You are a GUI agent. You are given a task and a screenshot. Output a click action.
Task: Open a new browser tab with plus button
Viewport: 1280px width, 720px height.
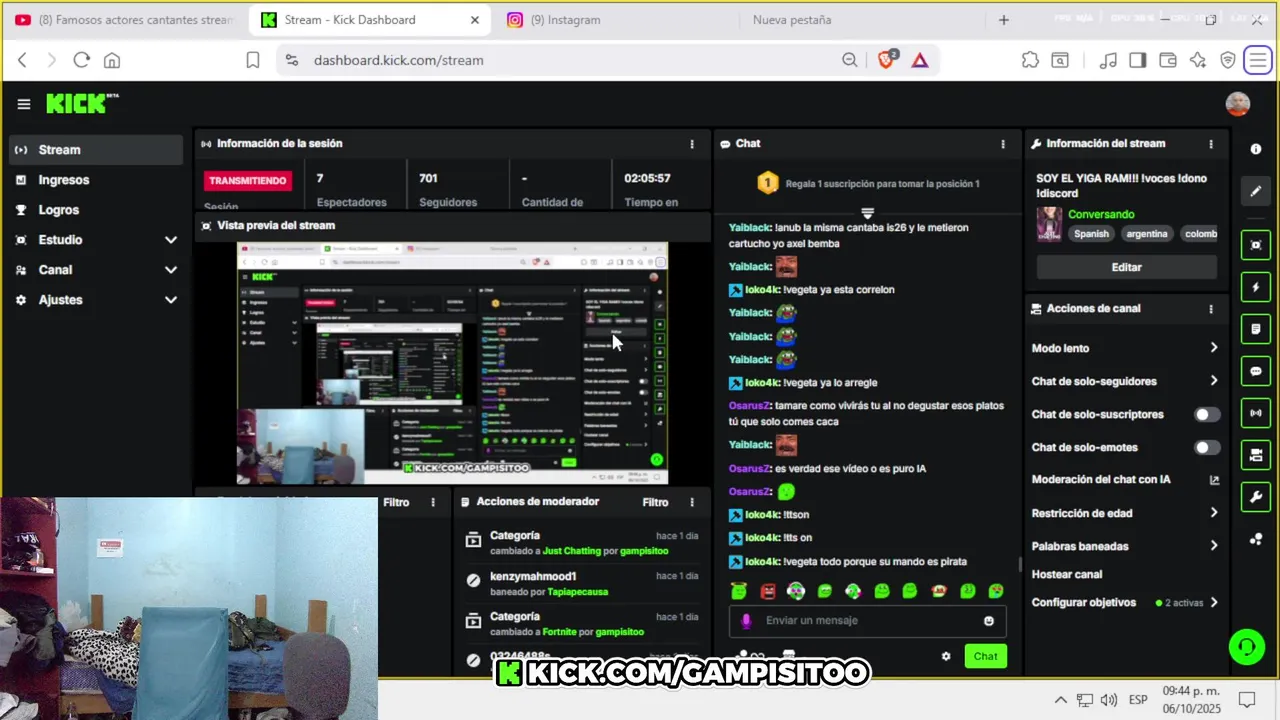click(x=1004, y=20)
